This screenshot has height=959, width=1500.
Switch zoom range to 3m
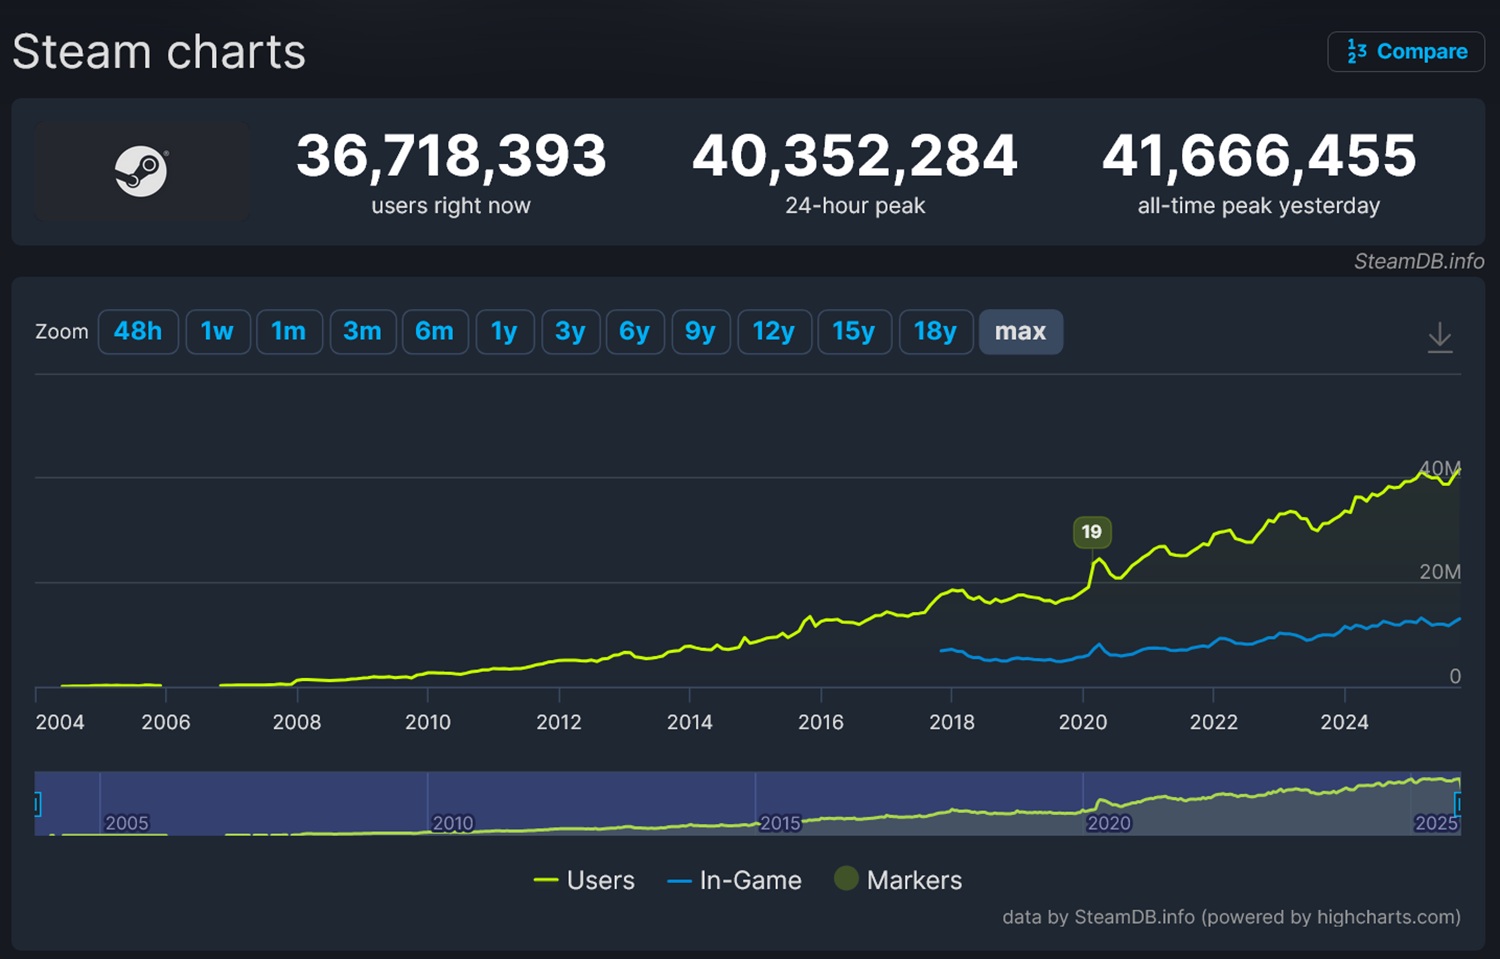tap(362, 332)
